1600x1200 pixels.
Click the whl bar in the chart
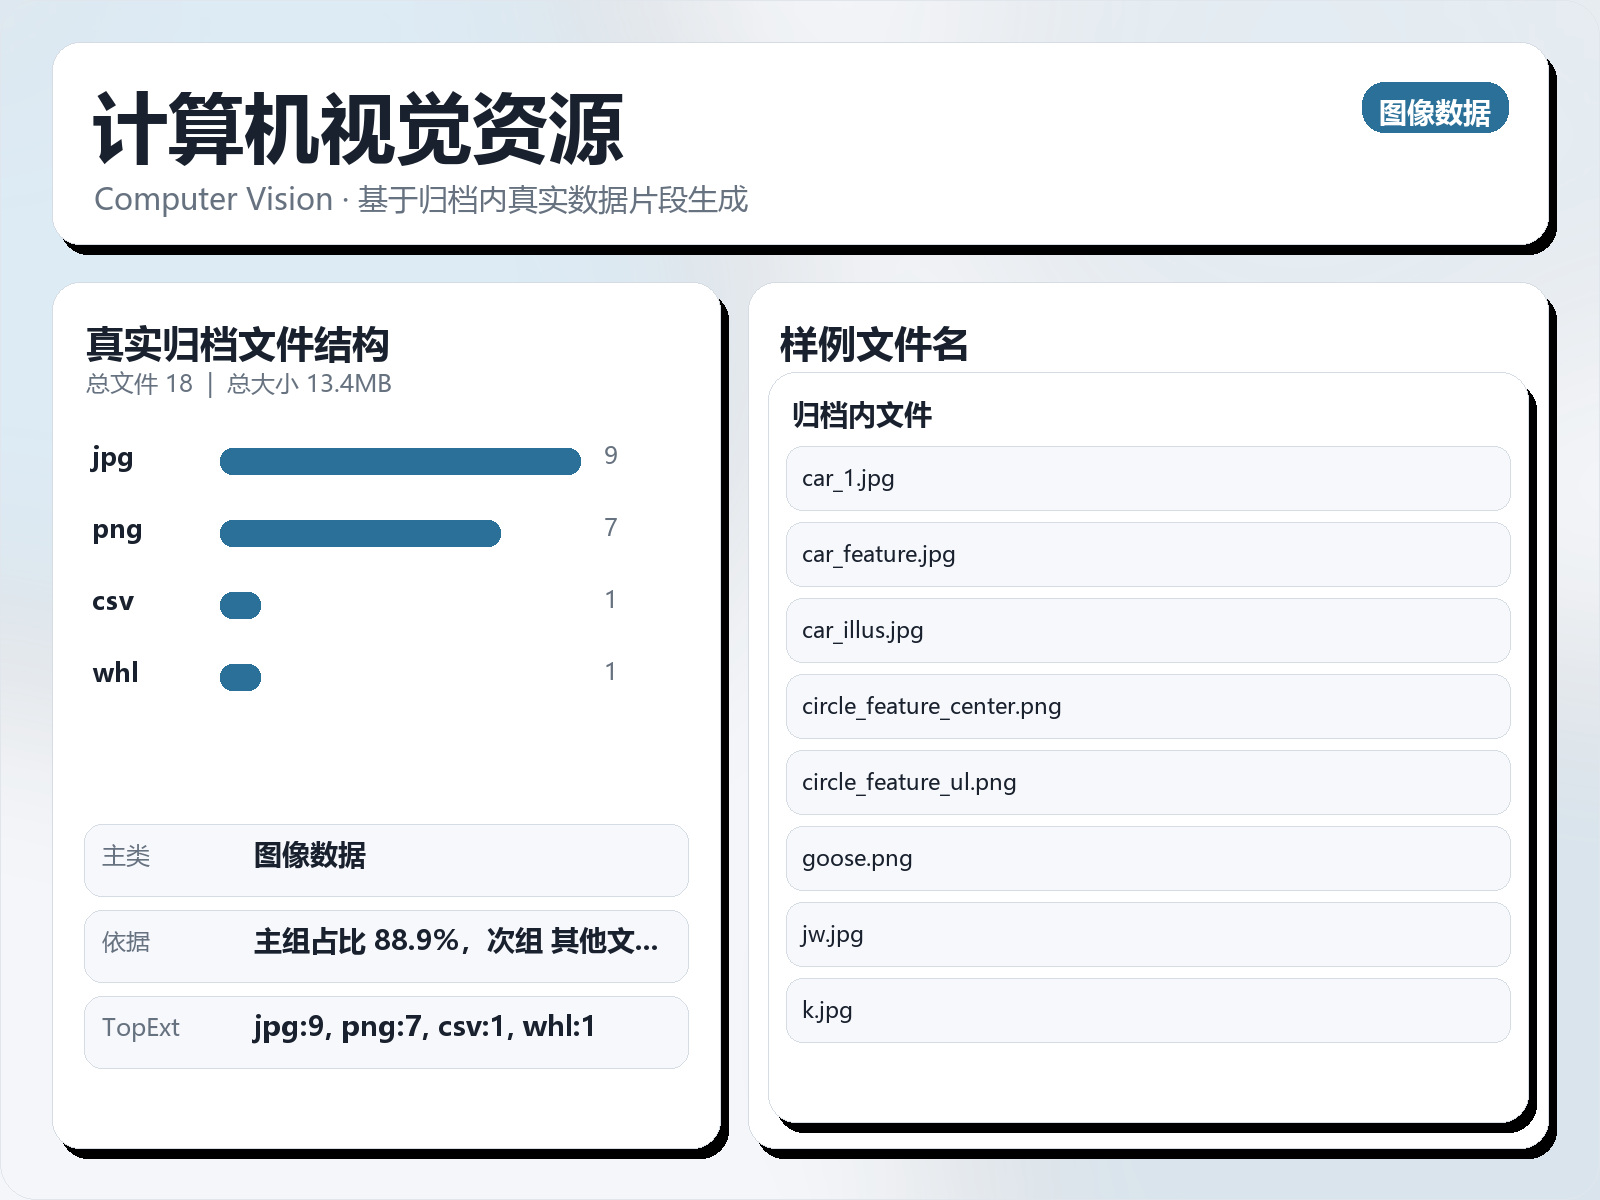pos(240,675)
